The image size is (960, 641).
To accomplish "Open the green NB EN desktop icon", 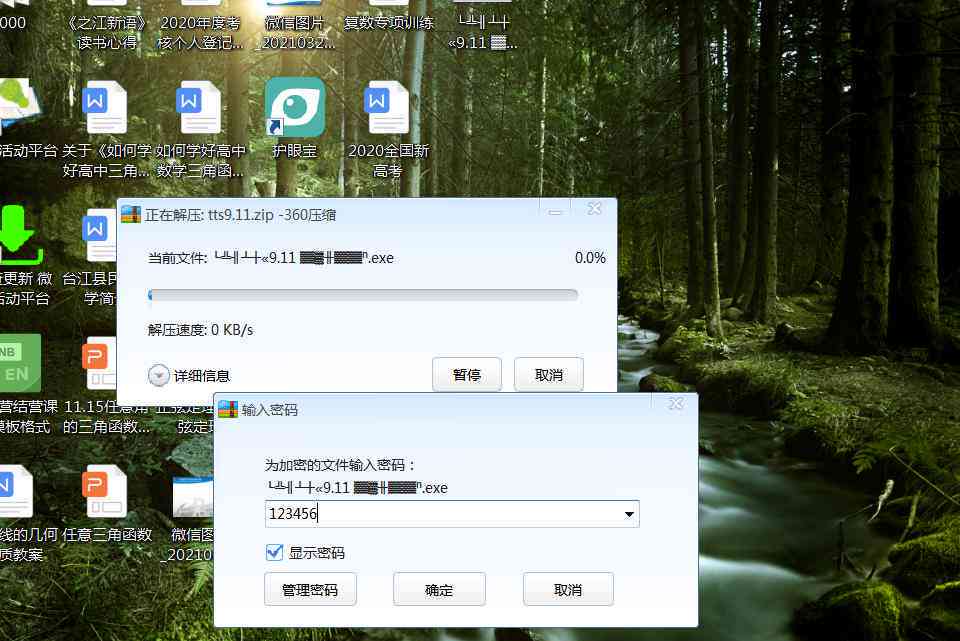I will (x=18, y=362).
